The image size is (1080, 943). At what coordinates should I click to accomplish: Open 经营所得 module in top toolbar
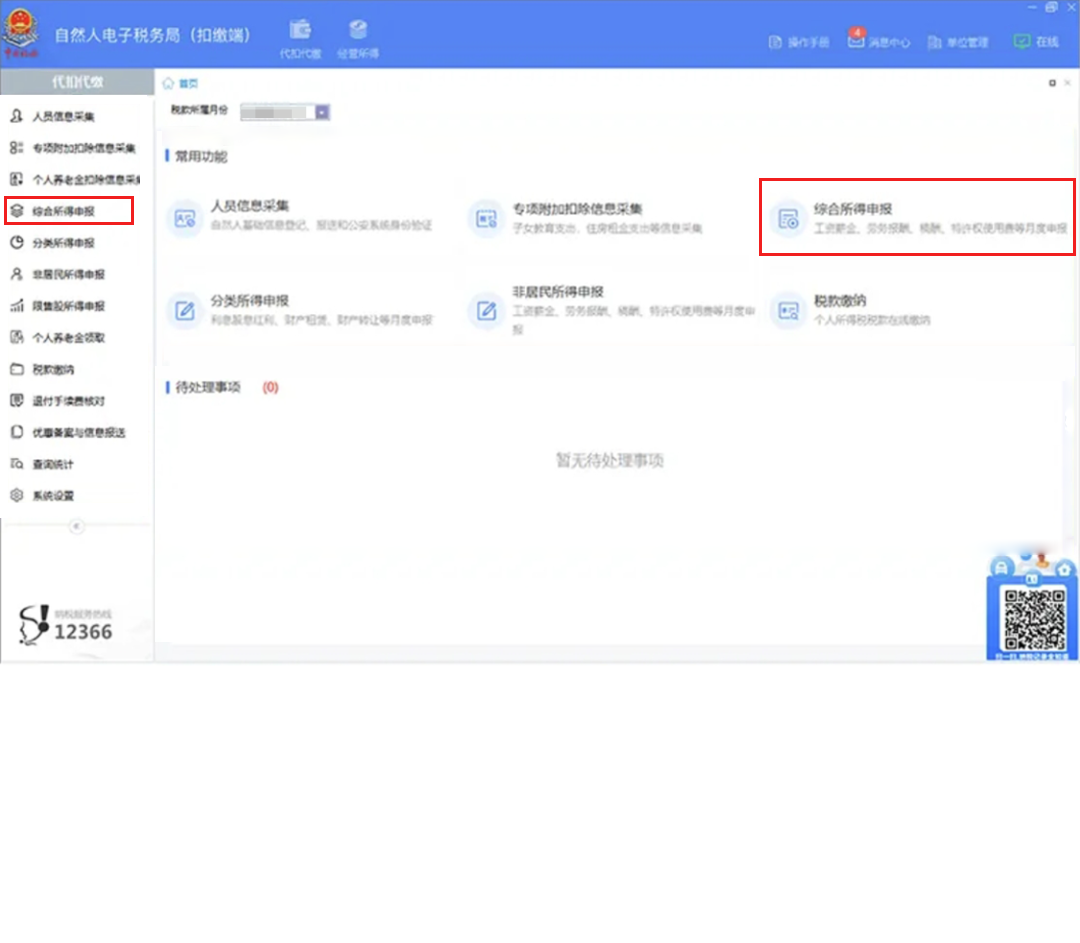358,38
